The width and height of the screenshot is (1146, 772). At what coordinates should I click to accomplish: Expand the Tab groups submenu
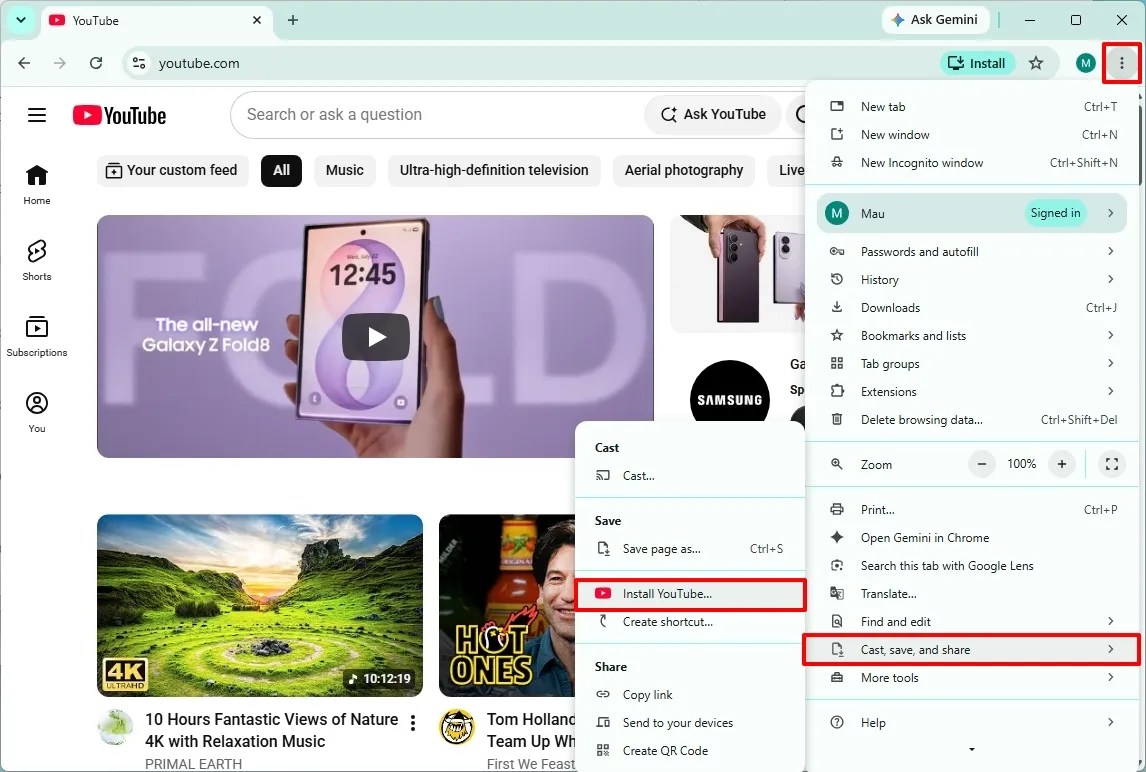972,363
